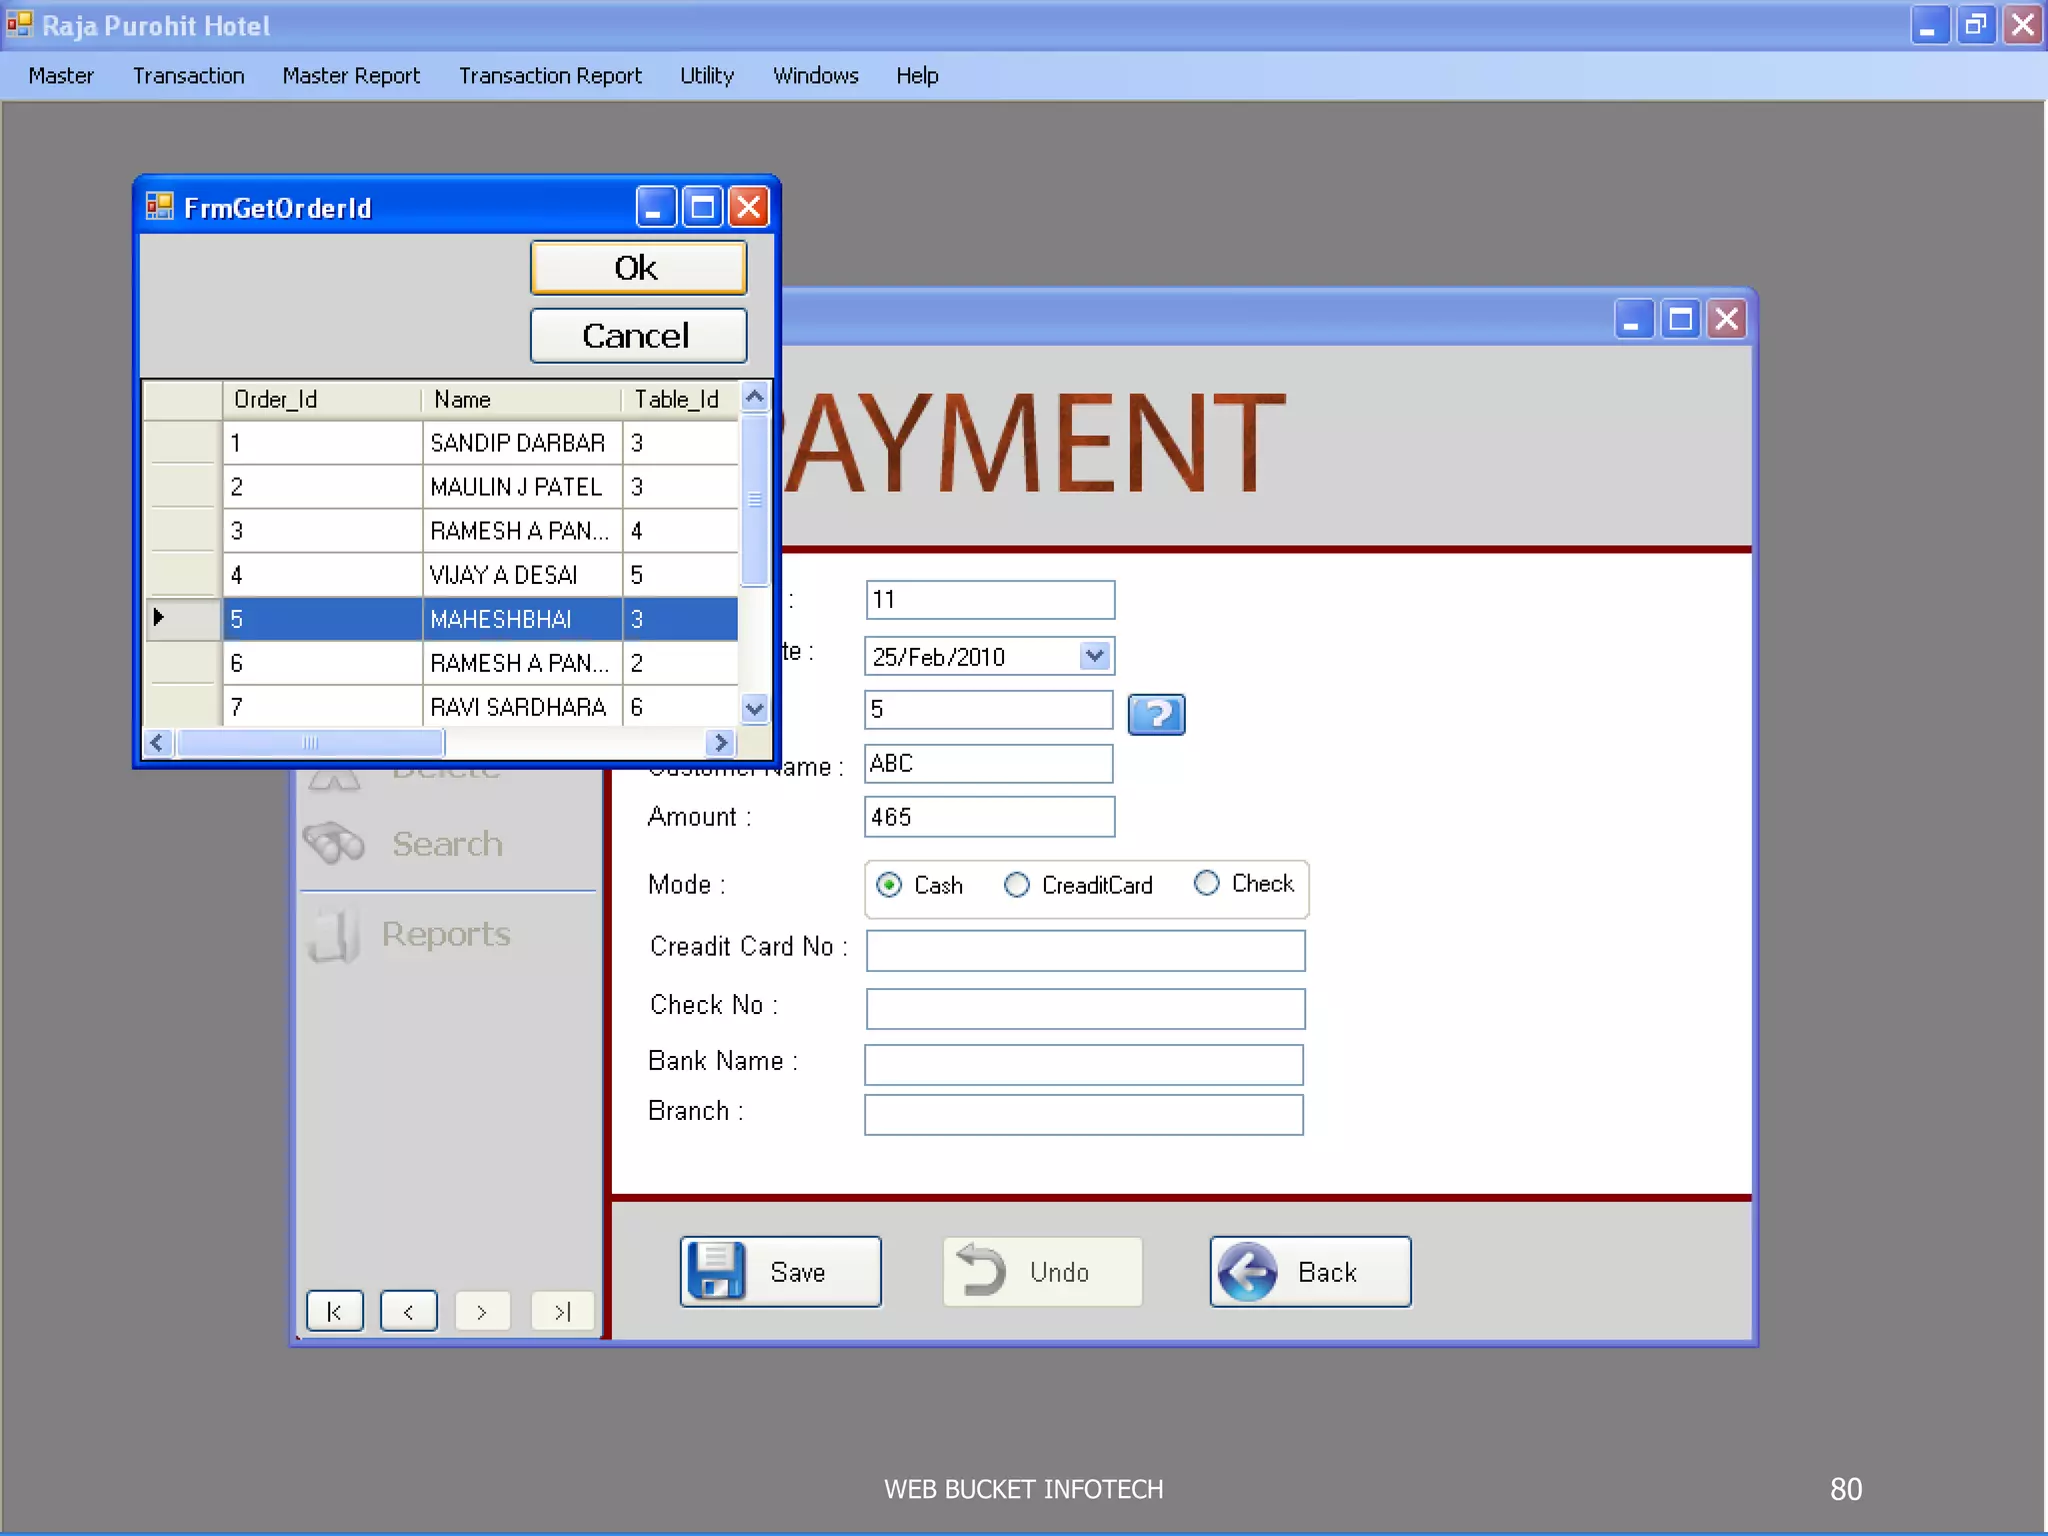Open the Master Report menu
Screen dimensions: 2048x1536
[351, 76]
